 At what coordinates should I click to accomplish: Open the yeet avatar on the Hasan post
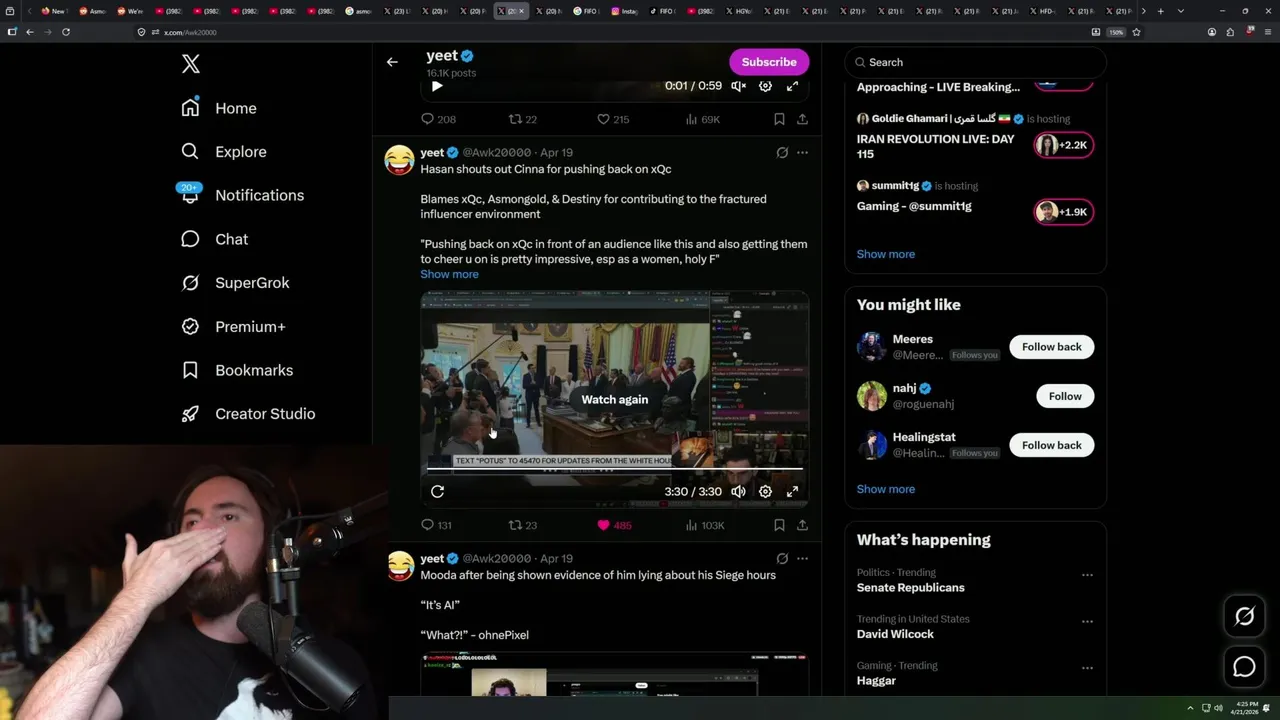pyautogui.click(x=399, y=160)
